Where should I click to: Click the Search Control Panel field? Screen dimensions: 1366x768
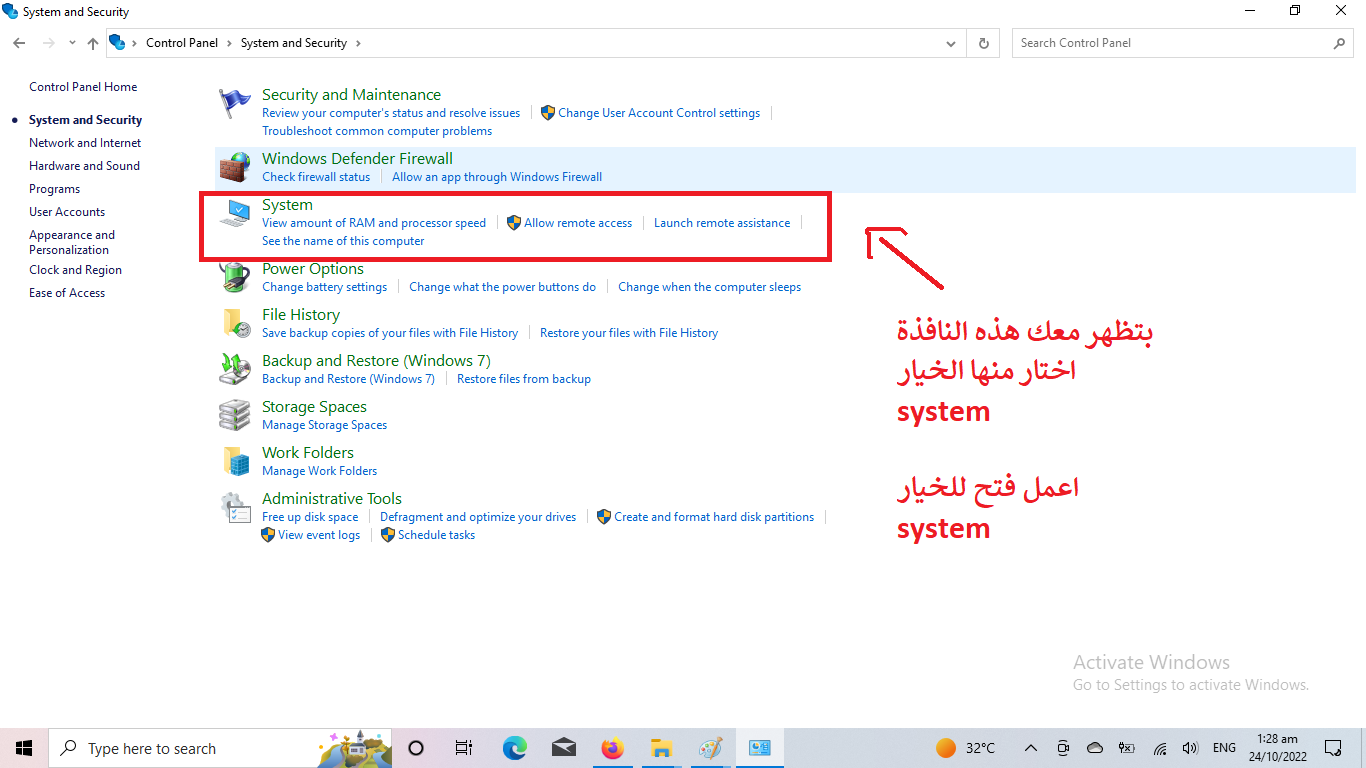pyautogui.click(x=1170, y=43)
